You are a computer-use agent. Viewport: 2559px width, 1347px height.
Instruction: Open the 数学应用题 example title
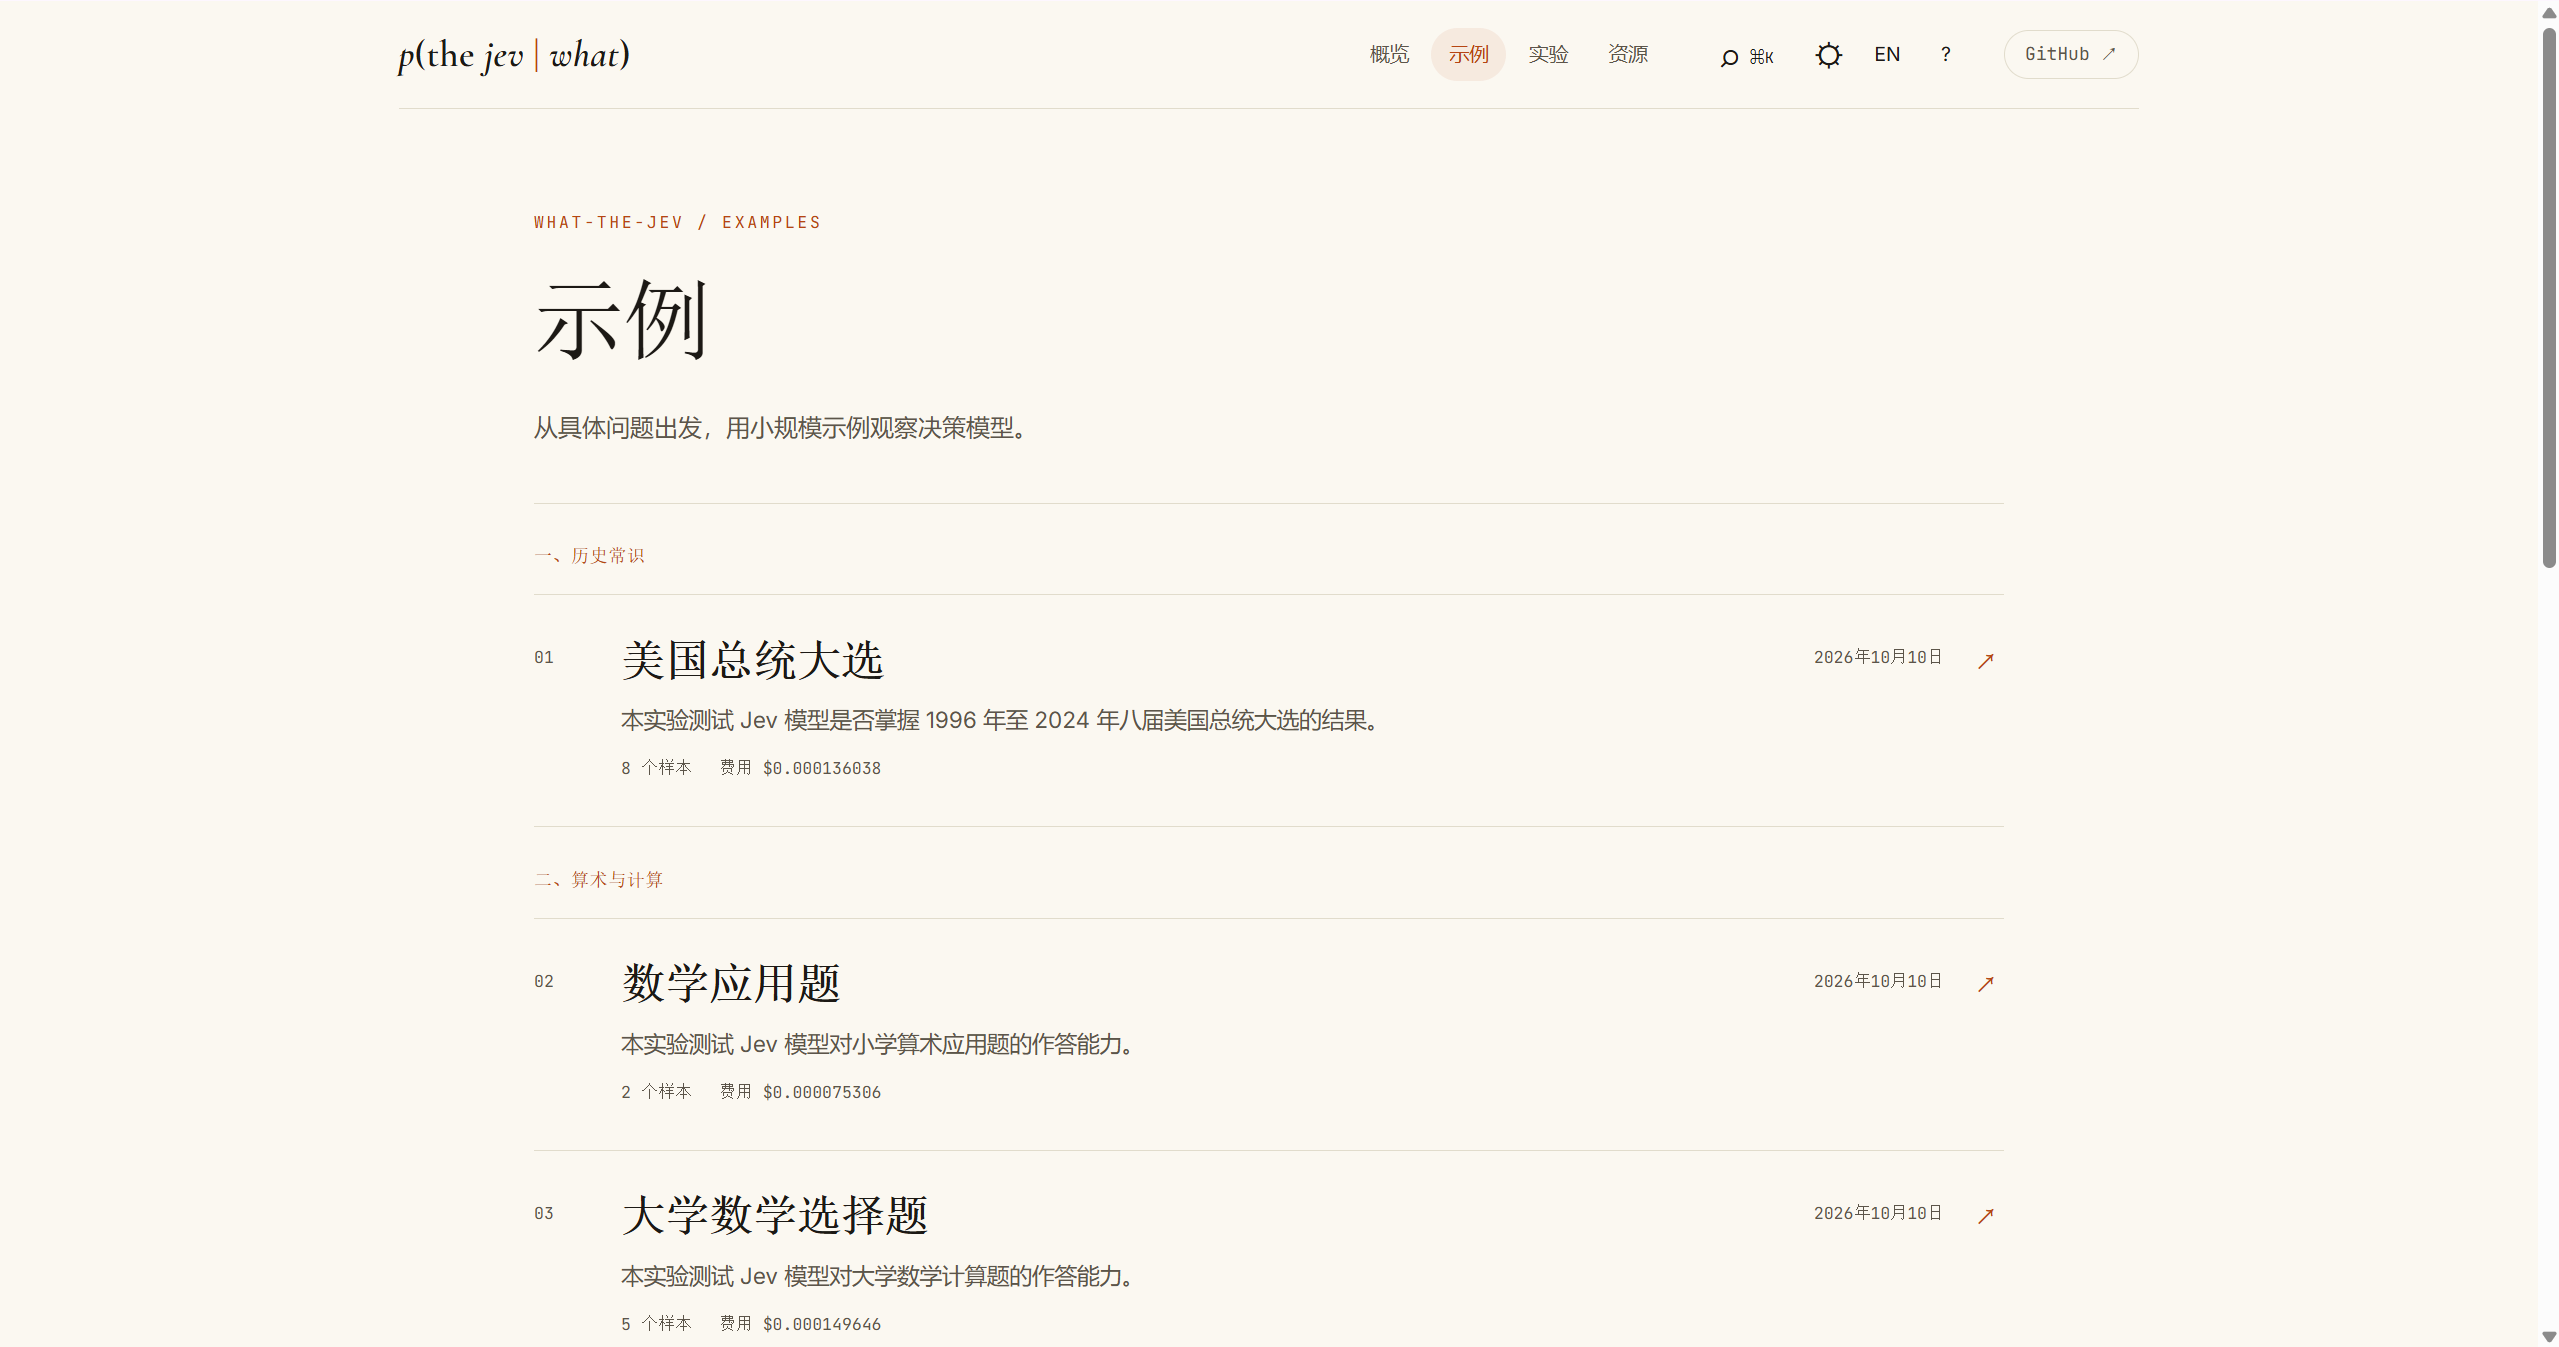pos(730,984)
